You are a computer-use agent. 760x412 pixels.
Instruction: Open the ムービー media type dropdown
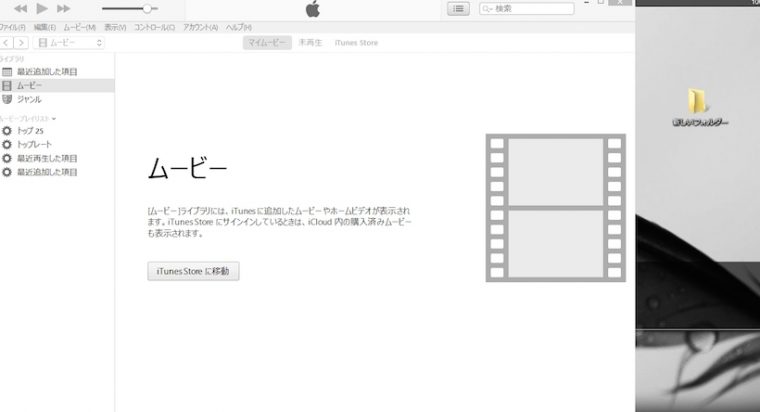(x=69, y=43)
